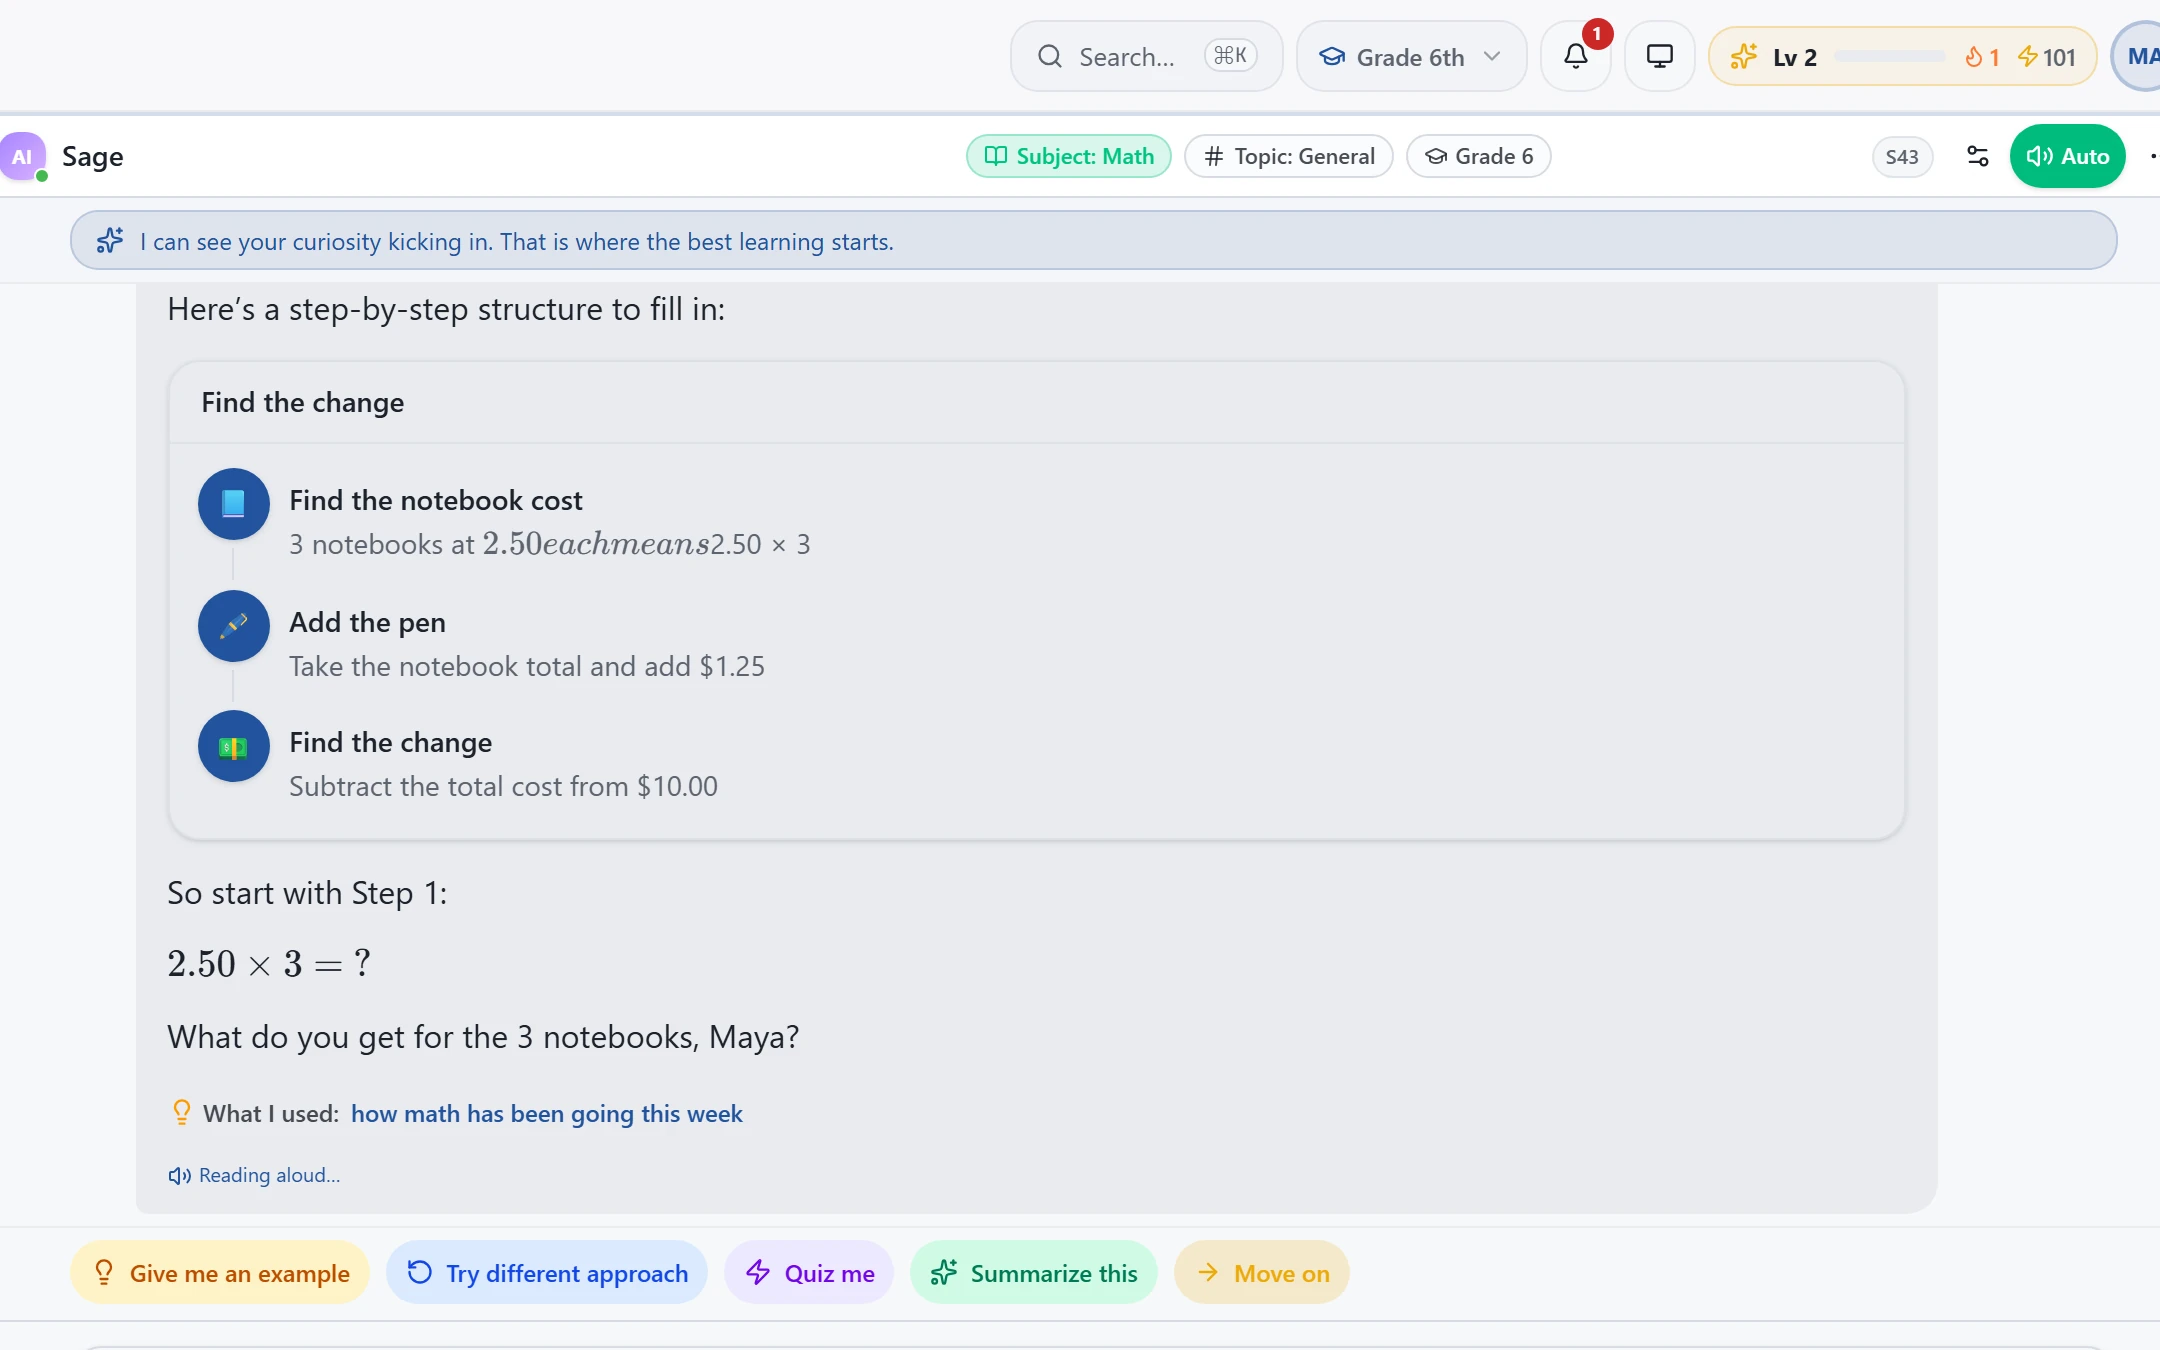
Task: Click the 'What I used' lightbulb icon
Action: 181,1113
